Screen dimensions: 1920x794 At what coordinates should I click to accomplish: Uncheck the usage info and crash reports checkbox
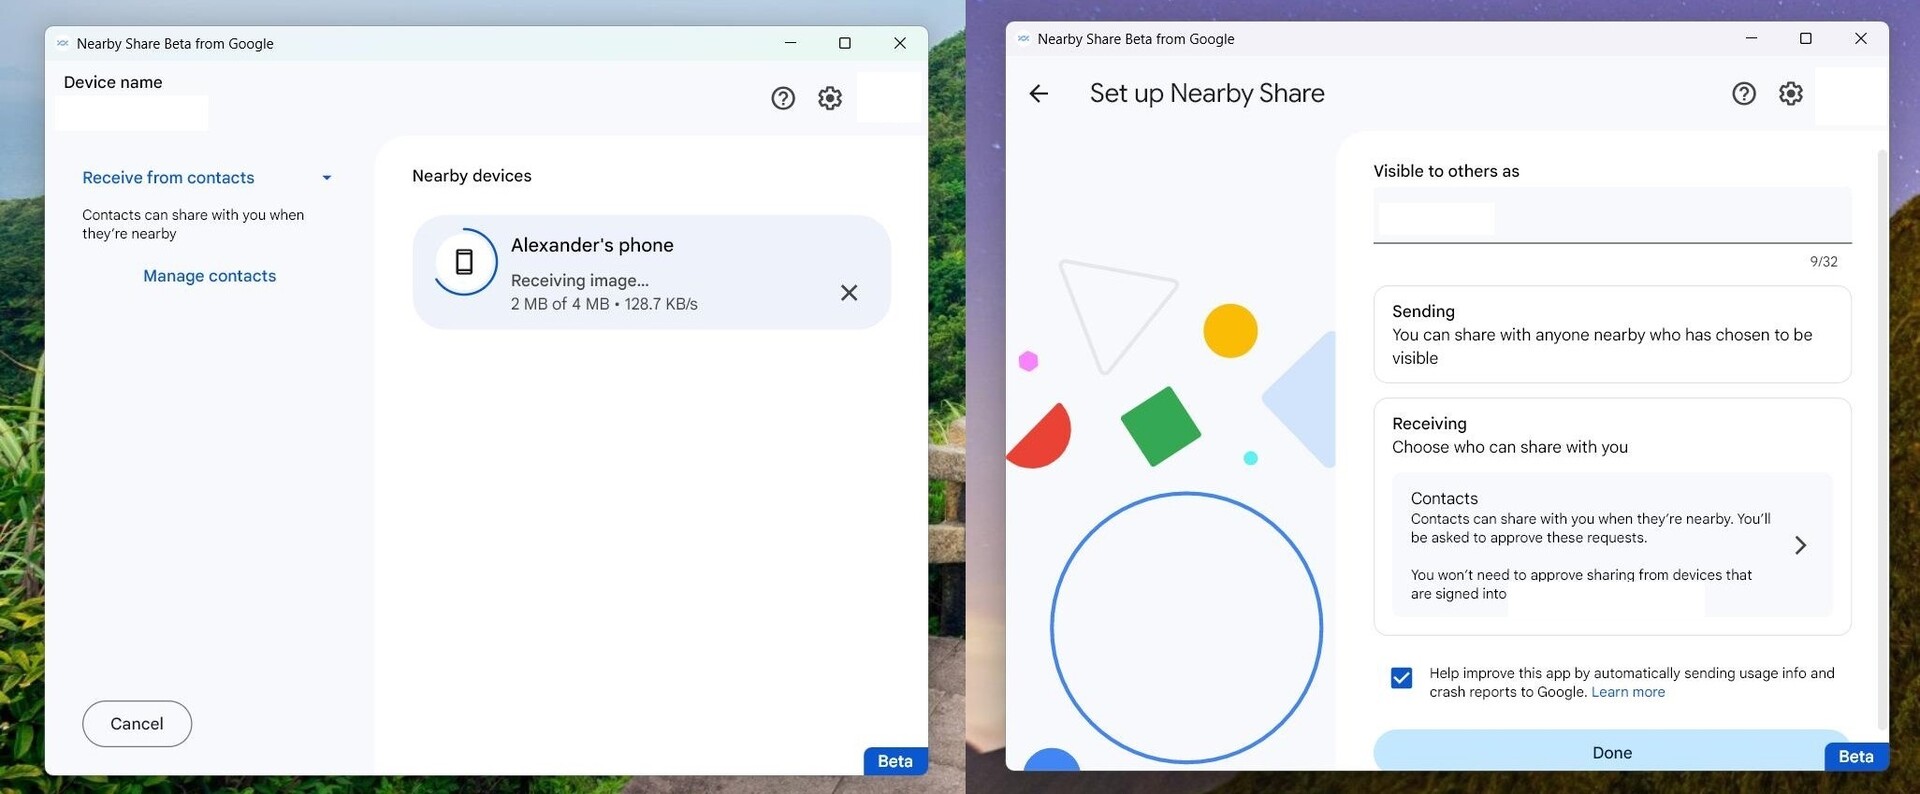coord(1402,678)
